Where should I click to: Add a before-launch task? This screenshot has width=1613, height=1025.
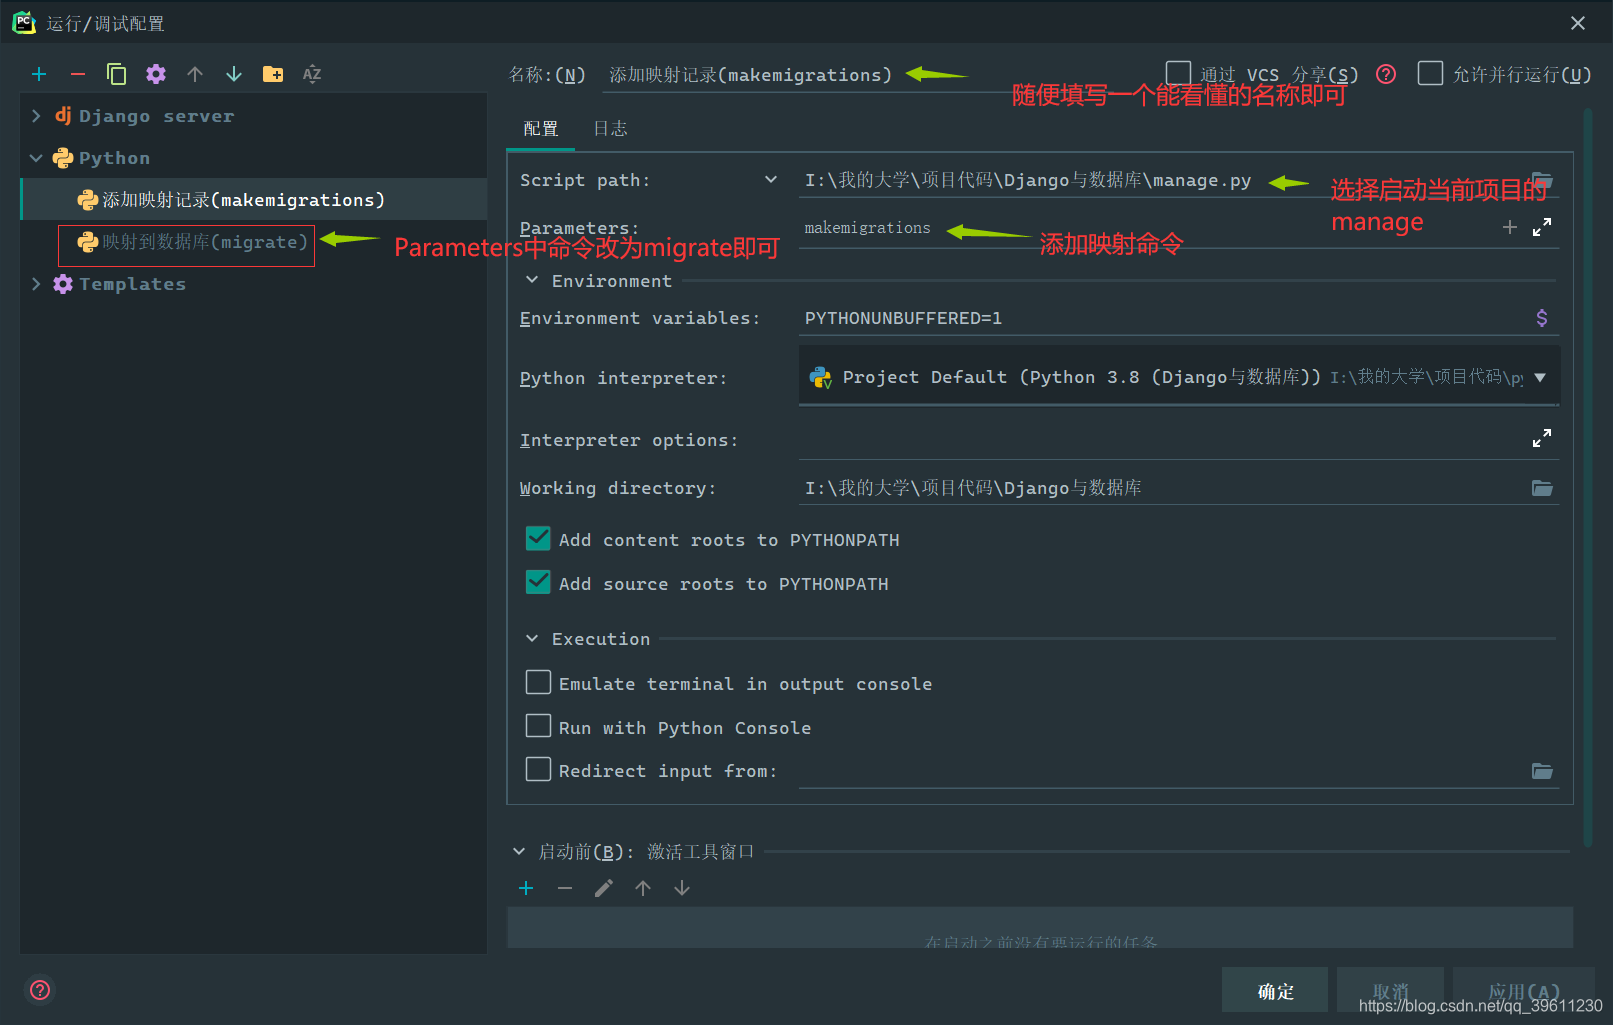click(526, 888)
